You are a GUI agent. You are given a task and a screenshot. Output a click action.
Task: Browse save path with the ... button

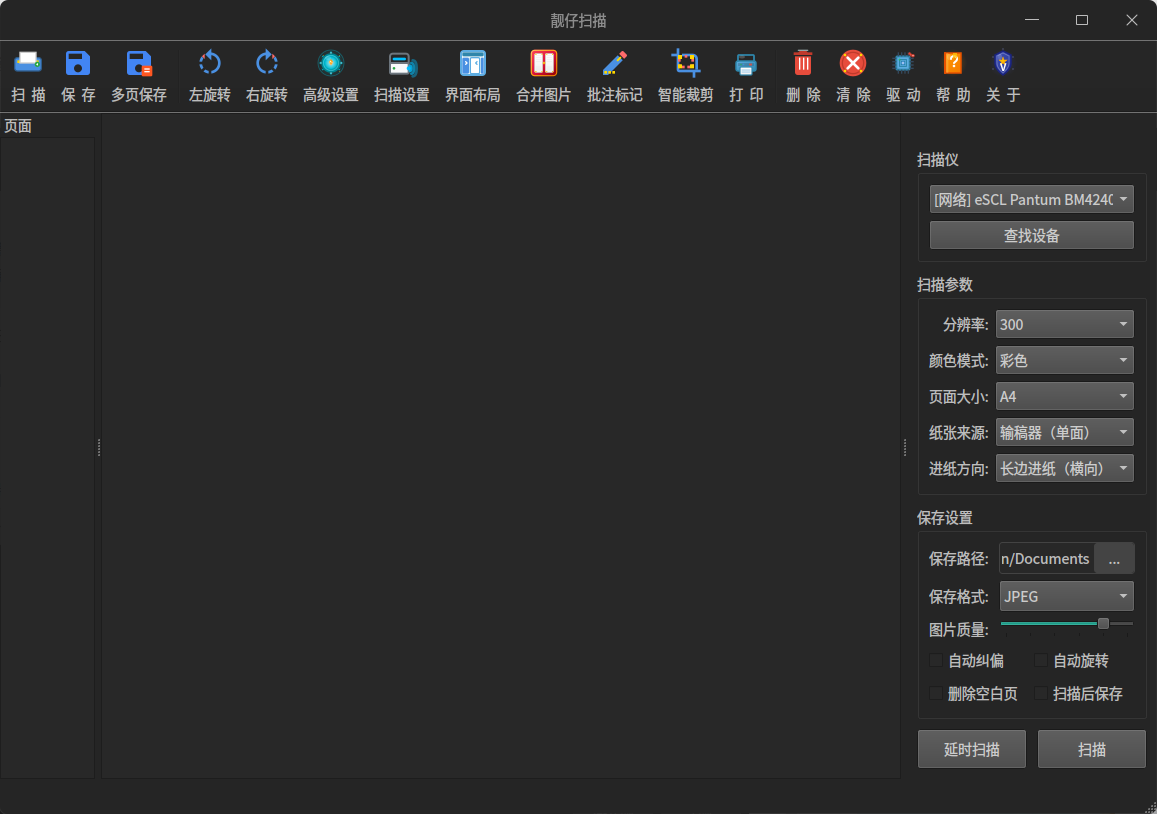(1114, 559)
